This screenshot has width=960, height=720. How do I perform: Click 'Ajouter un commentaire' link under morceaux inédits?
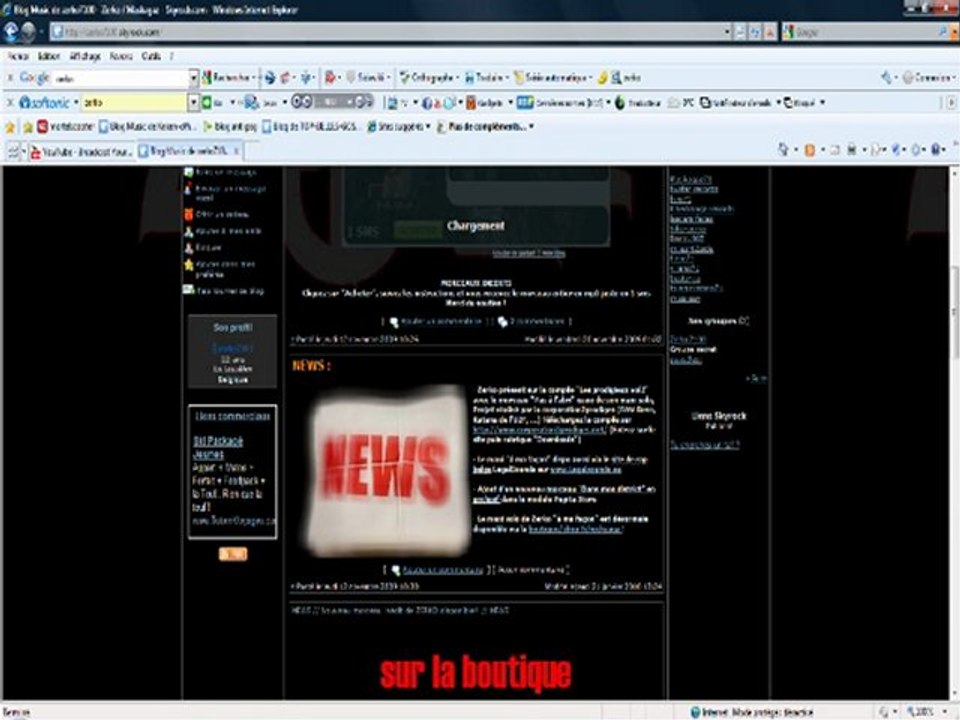[441, 321]
